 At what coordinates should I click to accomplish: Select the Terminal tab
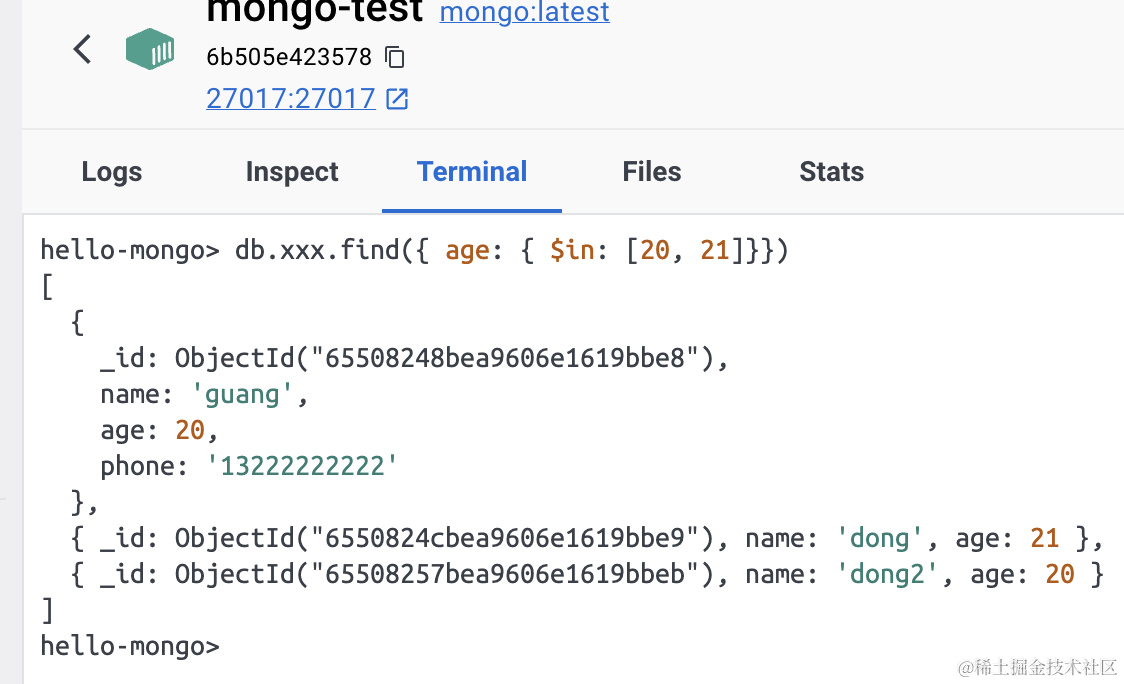point(472,172)
